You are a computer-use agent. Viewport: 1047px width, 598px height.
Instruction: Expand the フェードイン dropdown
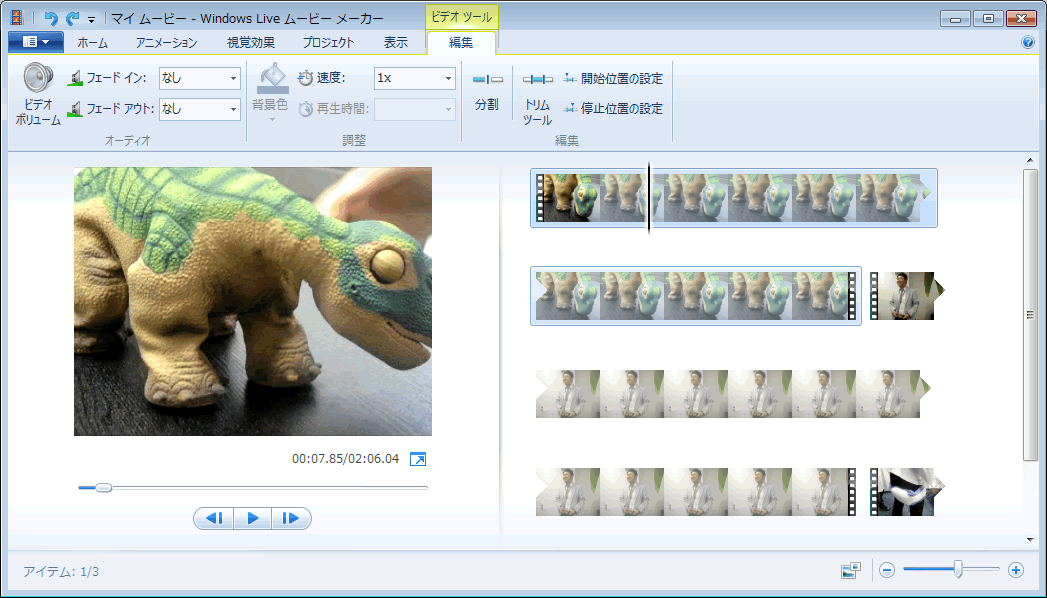(234, 78)
